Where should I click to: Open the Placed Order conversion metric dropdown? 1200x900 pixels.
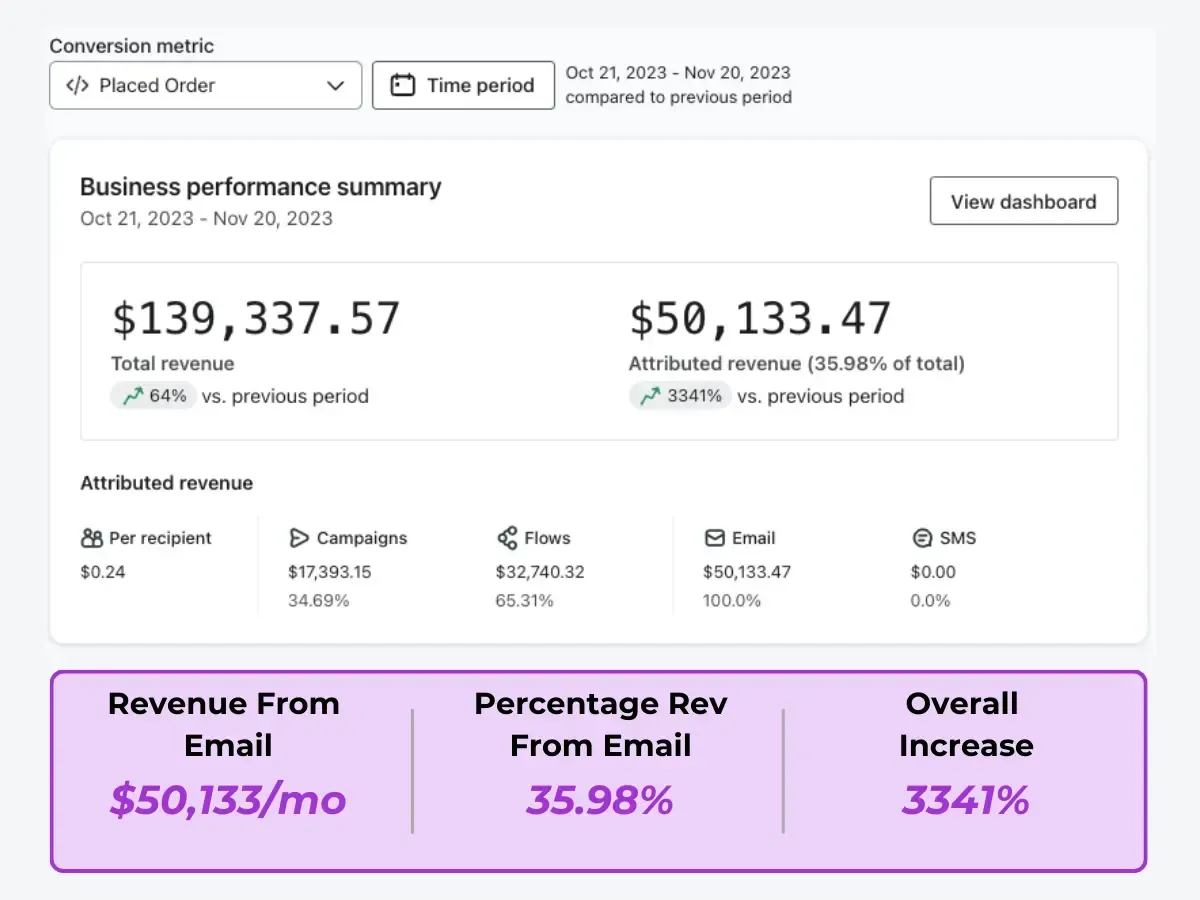coord(205,86)
